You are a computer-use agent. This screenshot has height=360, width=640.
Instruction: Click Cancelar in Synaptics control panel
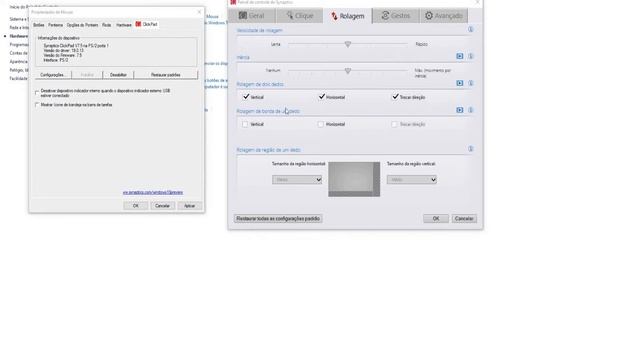464,219
